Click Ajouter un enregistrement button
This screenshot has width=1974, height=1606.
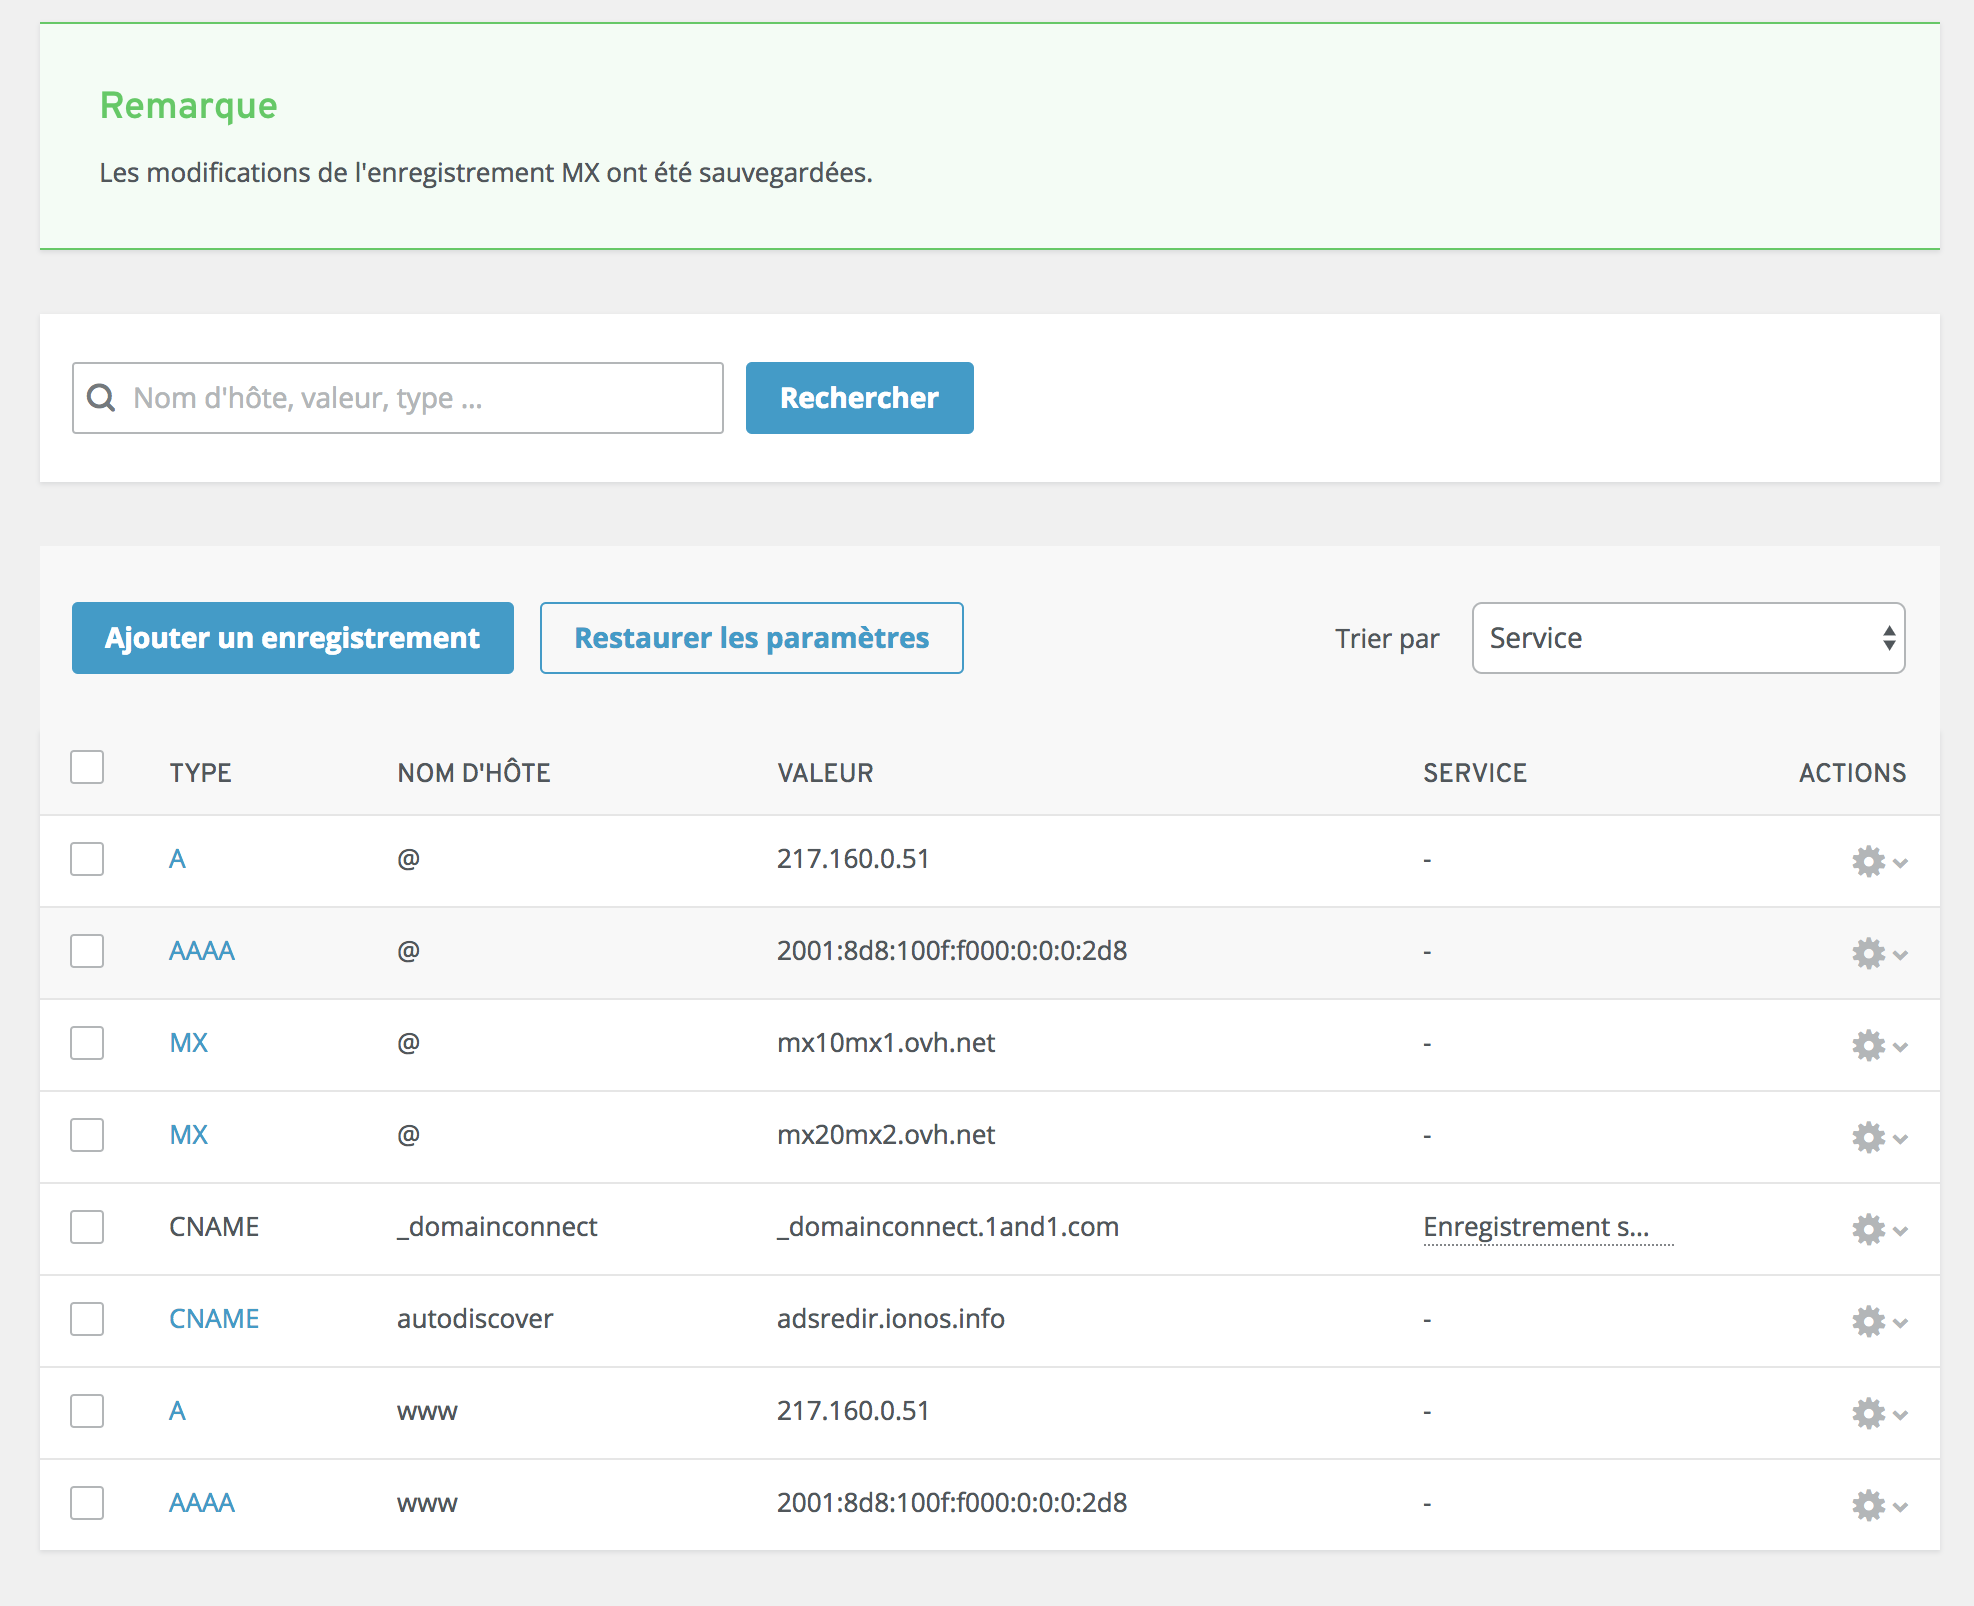(x=292, y=638)
